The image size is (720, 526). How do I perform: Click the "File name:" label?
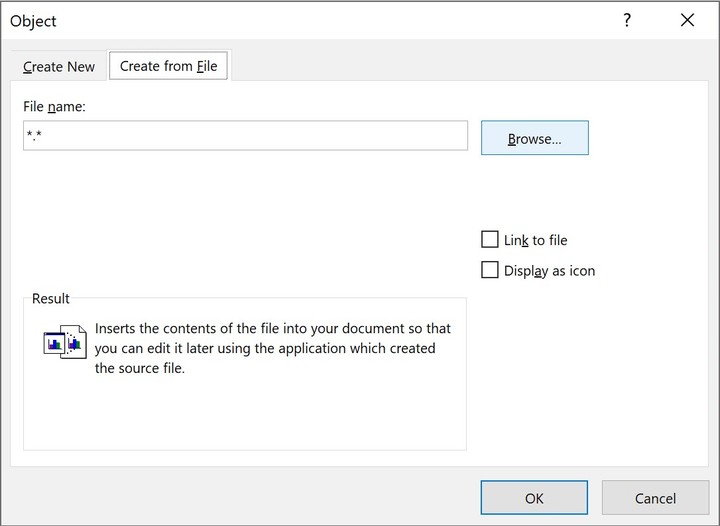point(55,106)
